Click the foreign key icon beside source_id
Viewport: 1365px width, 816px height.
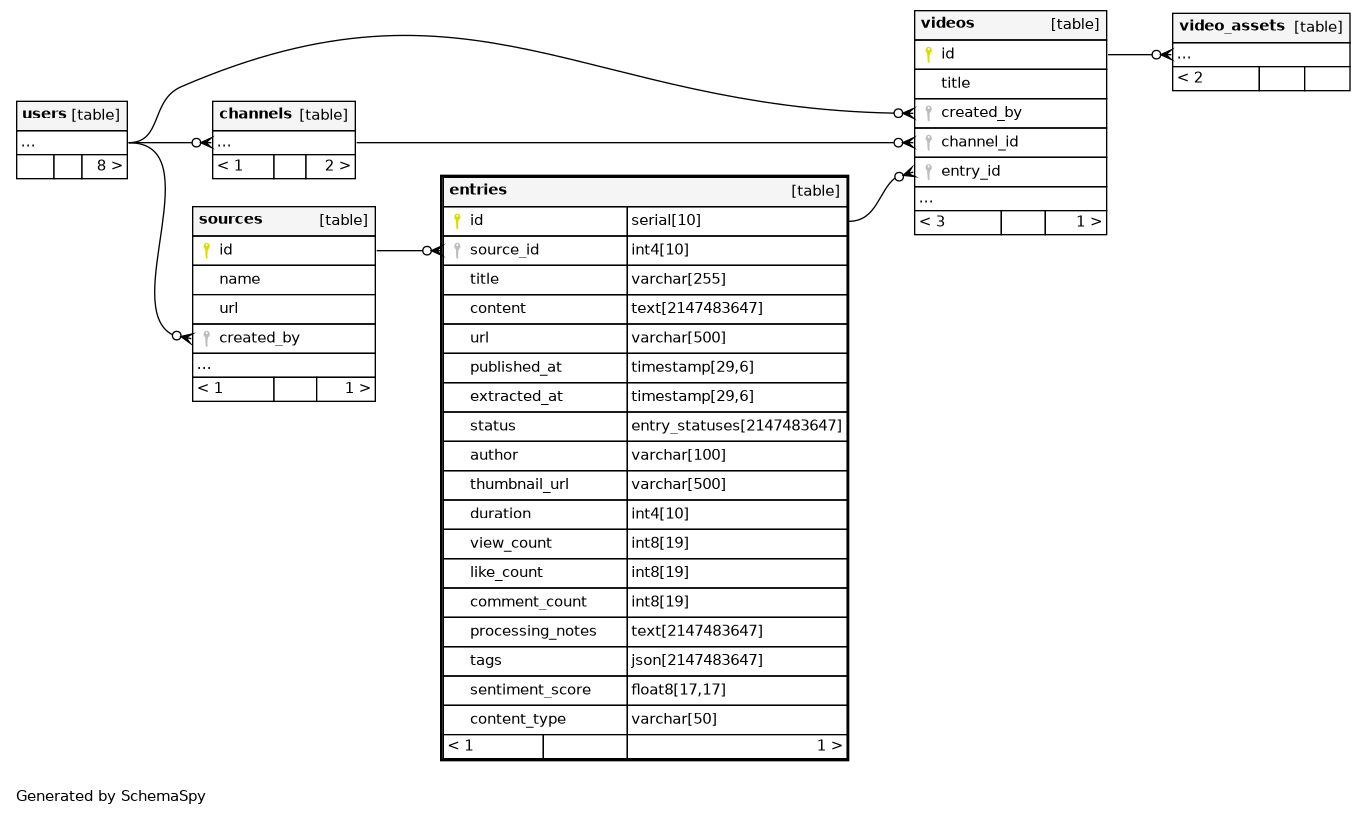click(457, 250)
